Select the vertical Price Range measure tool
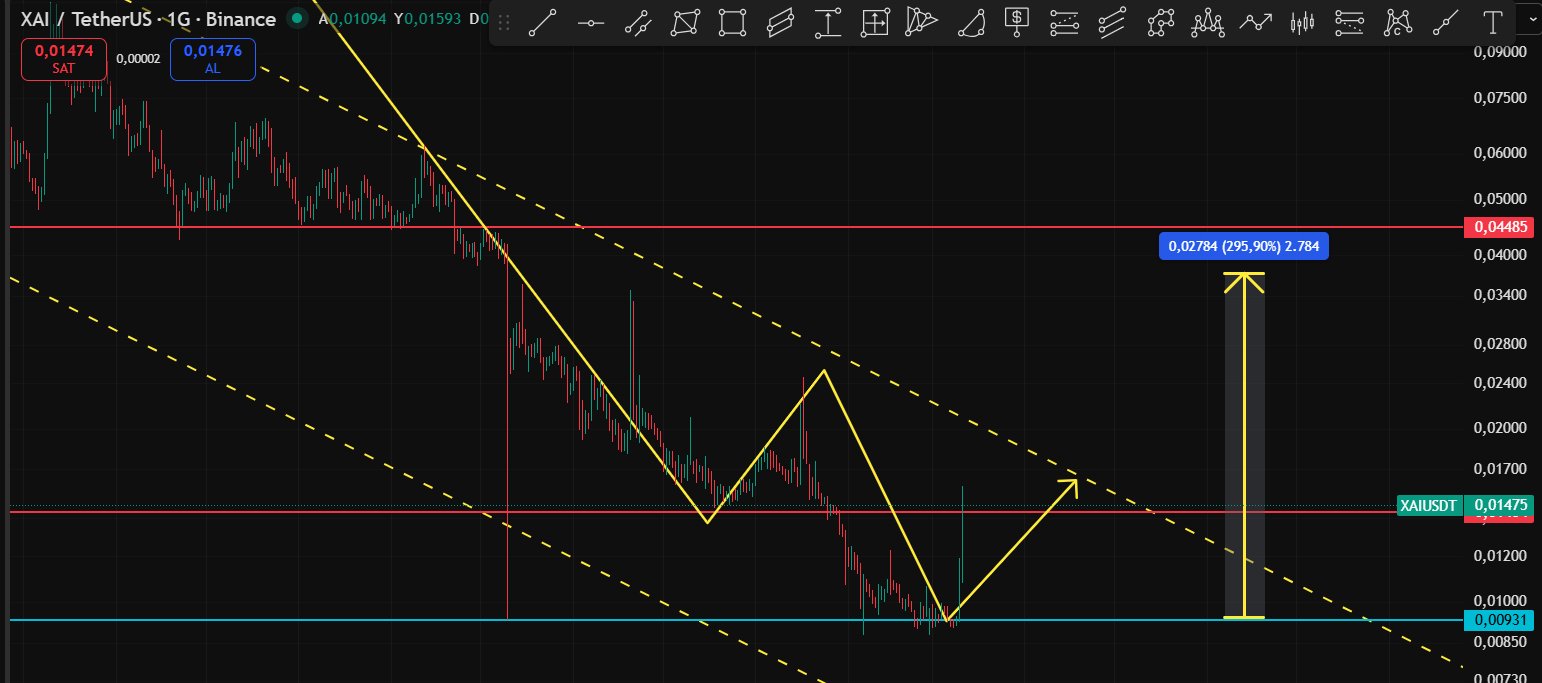The image size is (1542, 683). click(x=827, y=22)
